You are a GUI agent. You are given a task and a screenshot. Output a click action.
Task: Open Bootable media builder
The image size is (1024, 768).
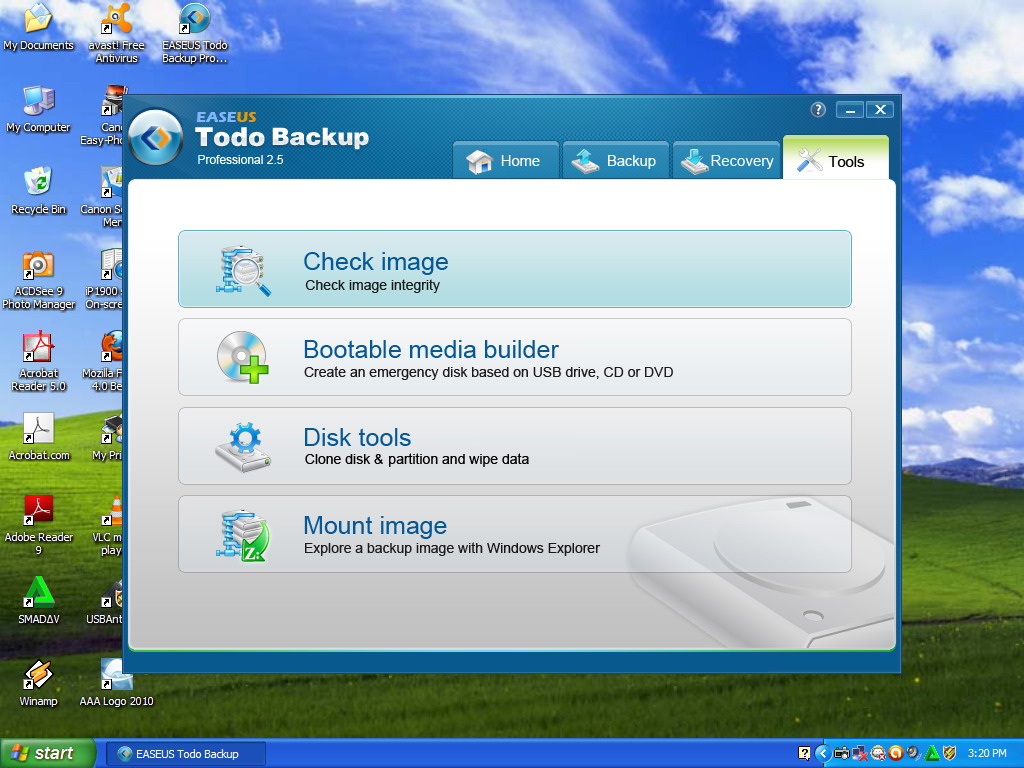tap(515, 357)
